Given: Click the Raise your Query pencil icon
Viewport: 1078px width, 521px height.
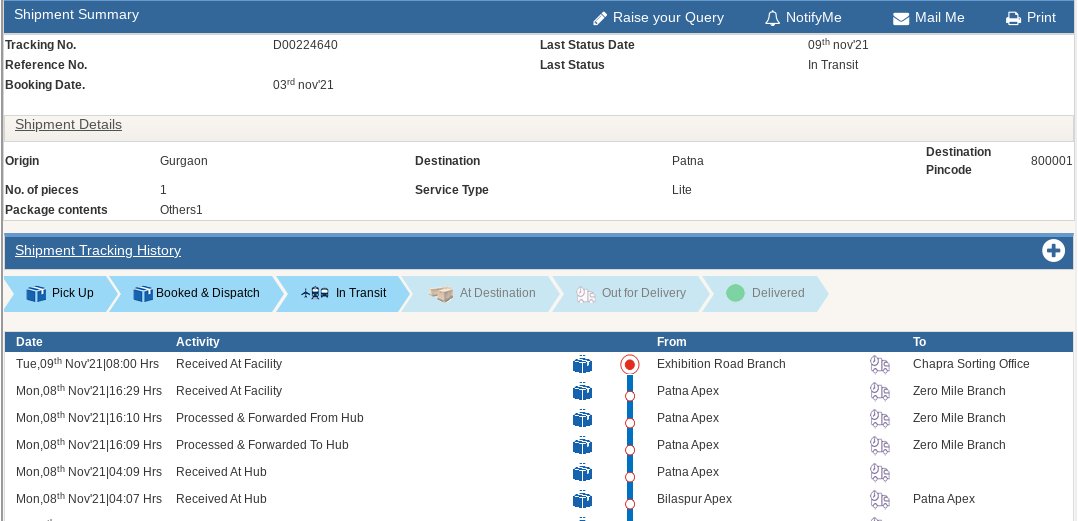Looking at the screenshot, I should pyautogui.click(x=600, y=19).
